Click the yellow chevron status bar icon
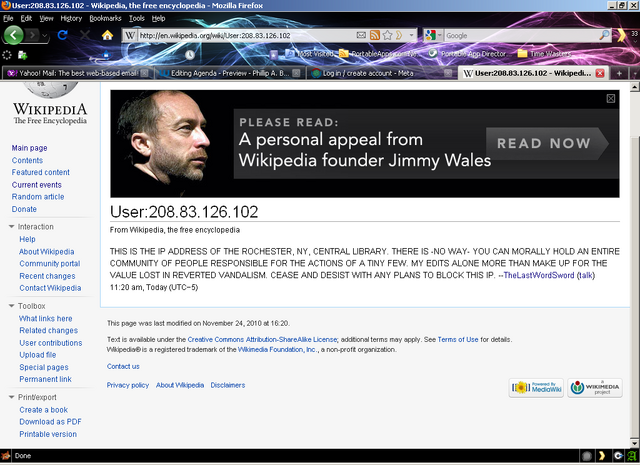Screen dimensions: 640x465 tap(602, 456)
